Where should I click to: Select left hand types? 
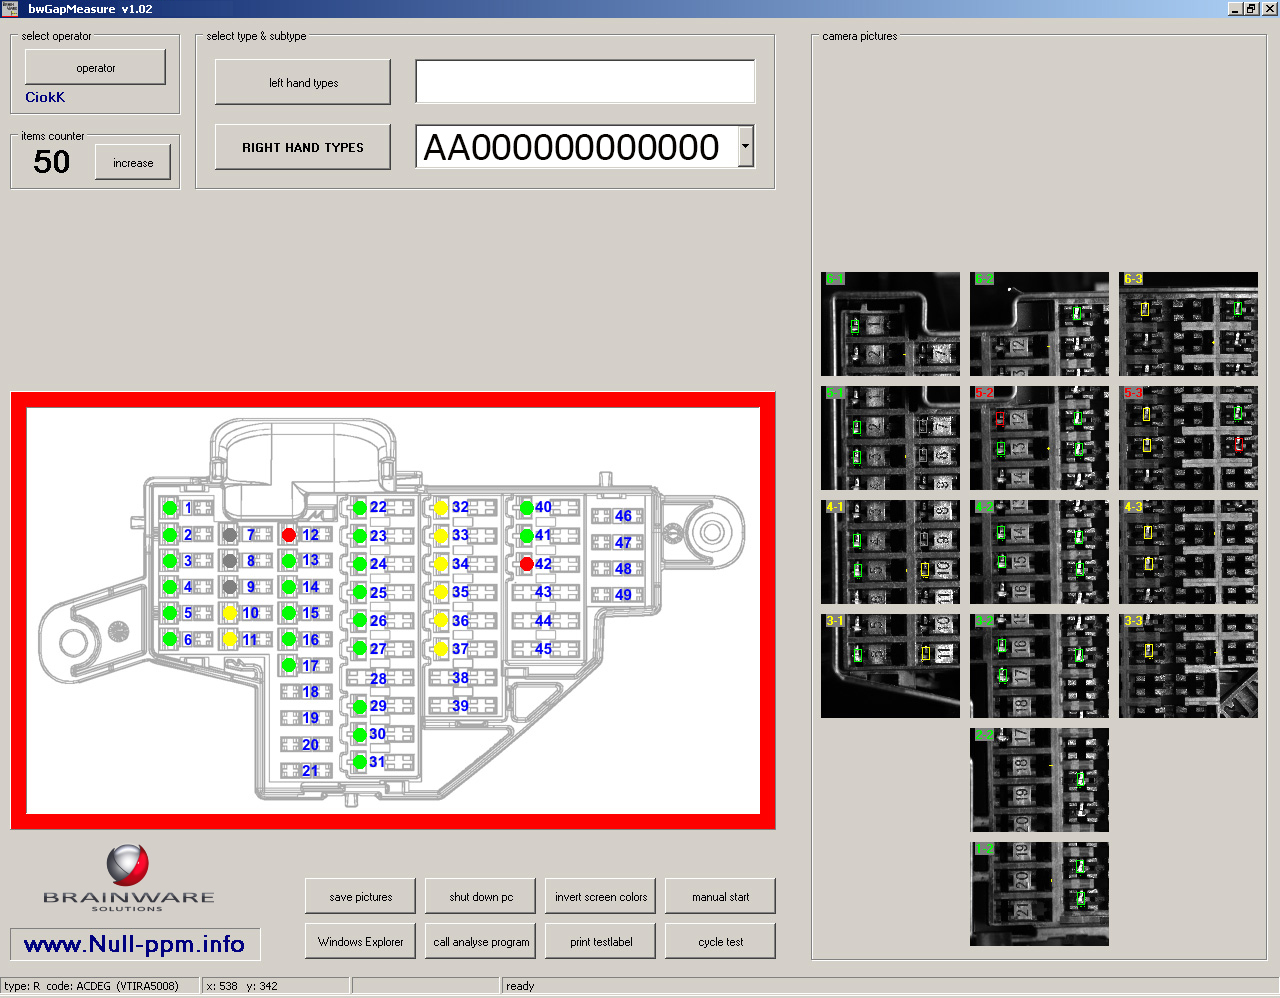[x=302, y=82]
